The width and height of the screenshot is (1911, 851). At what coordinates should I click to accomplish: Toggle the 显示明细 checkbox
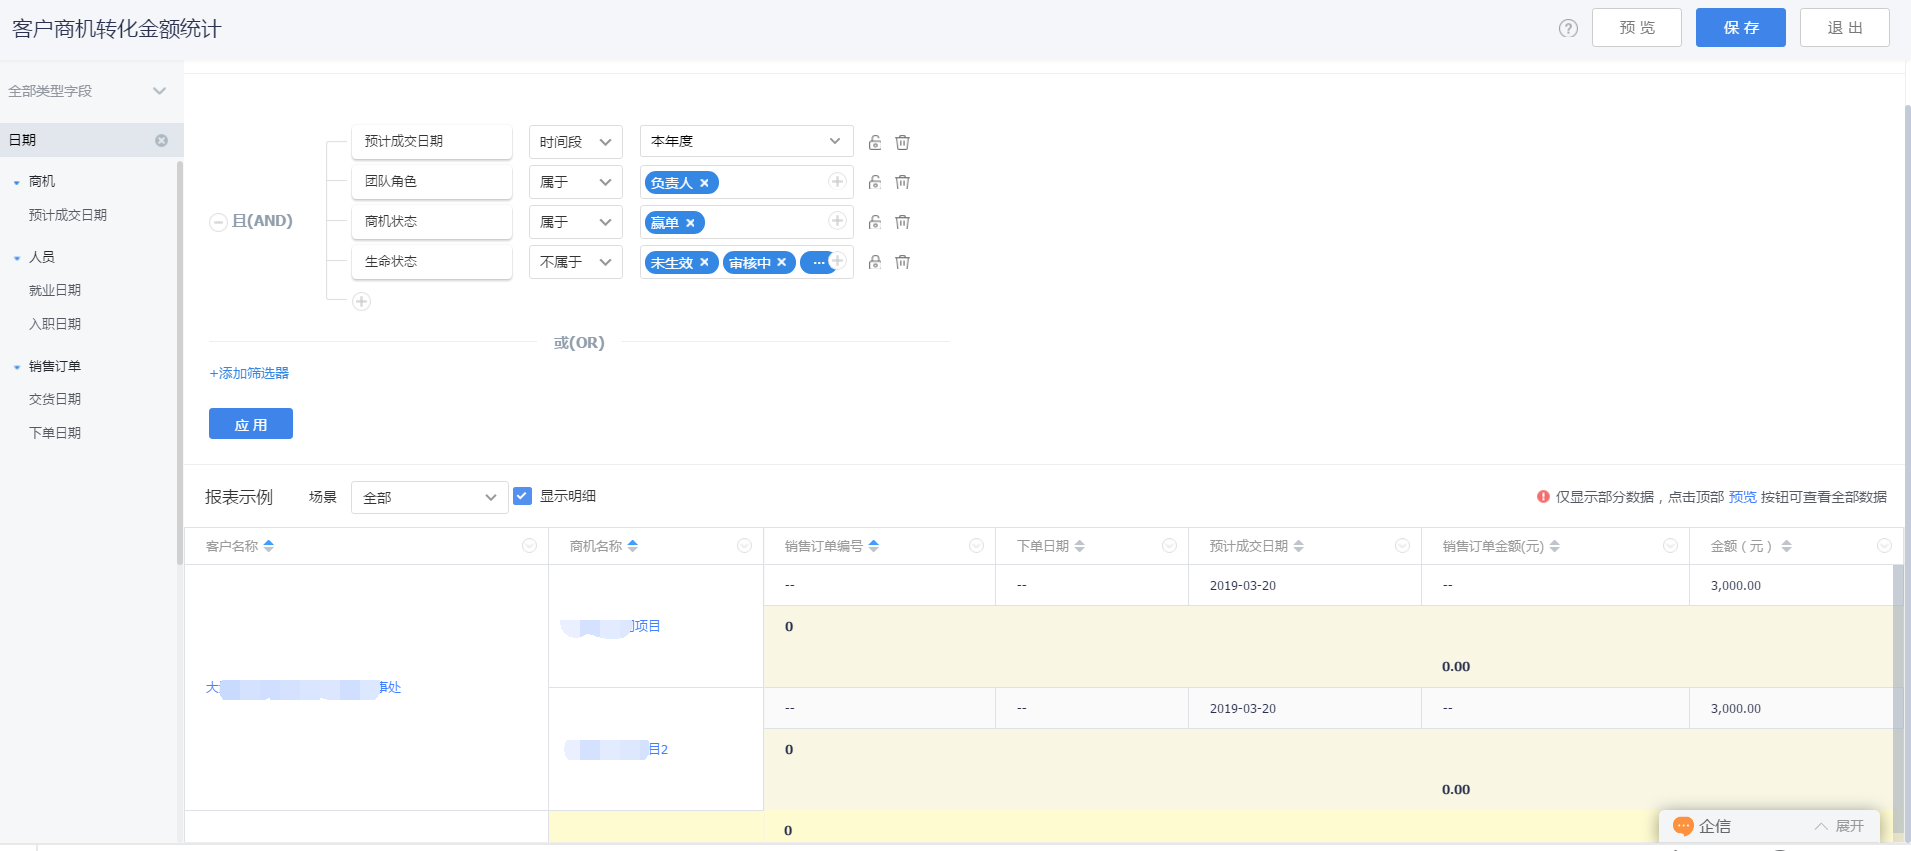(x=522, y=496)
